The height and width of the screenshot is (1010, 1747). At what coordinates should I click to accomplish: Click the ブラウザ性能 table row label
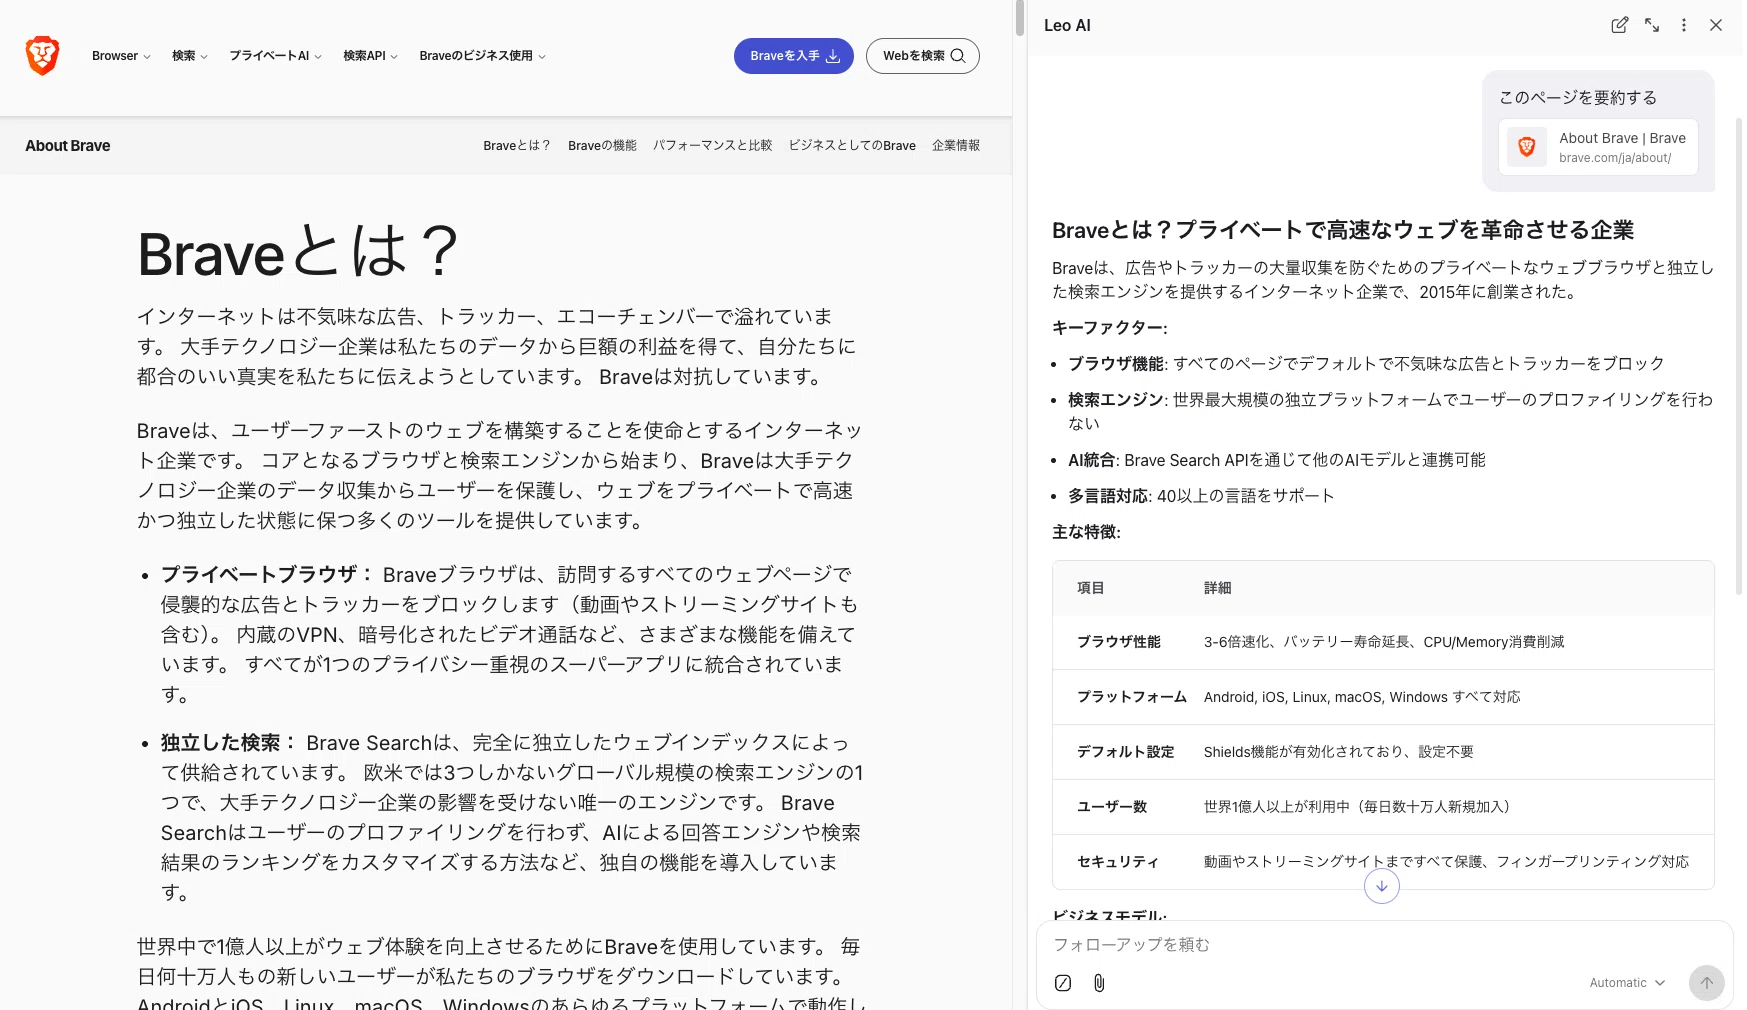(x=1119, y=642)
